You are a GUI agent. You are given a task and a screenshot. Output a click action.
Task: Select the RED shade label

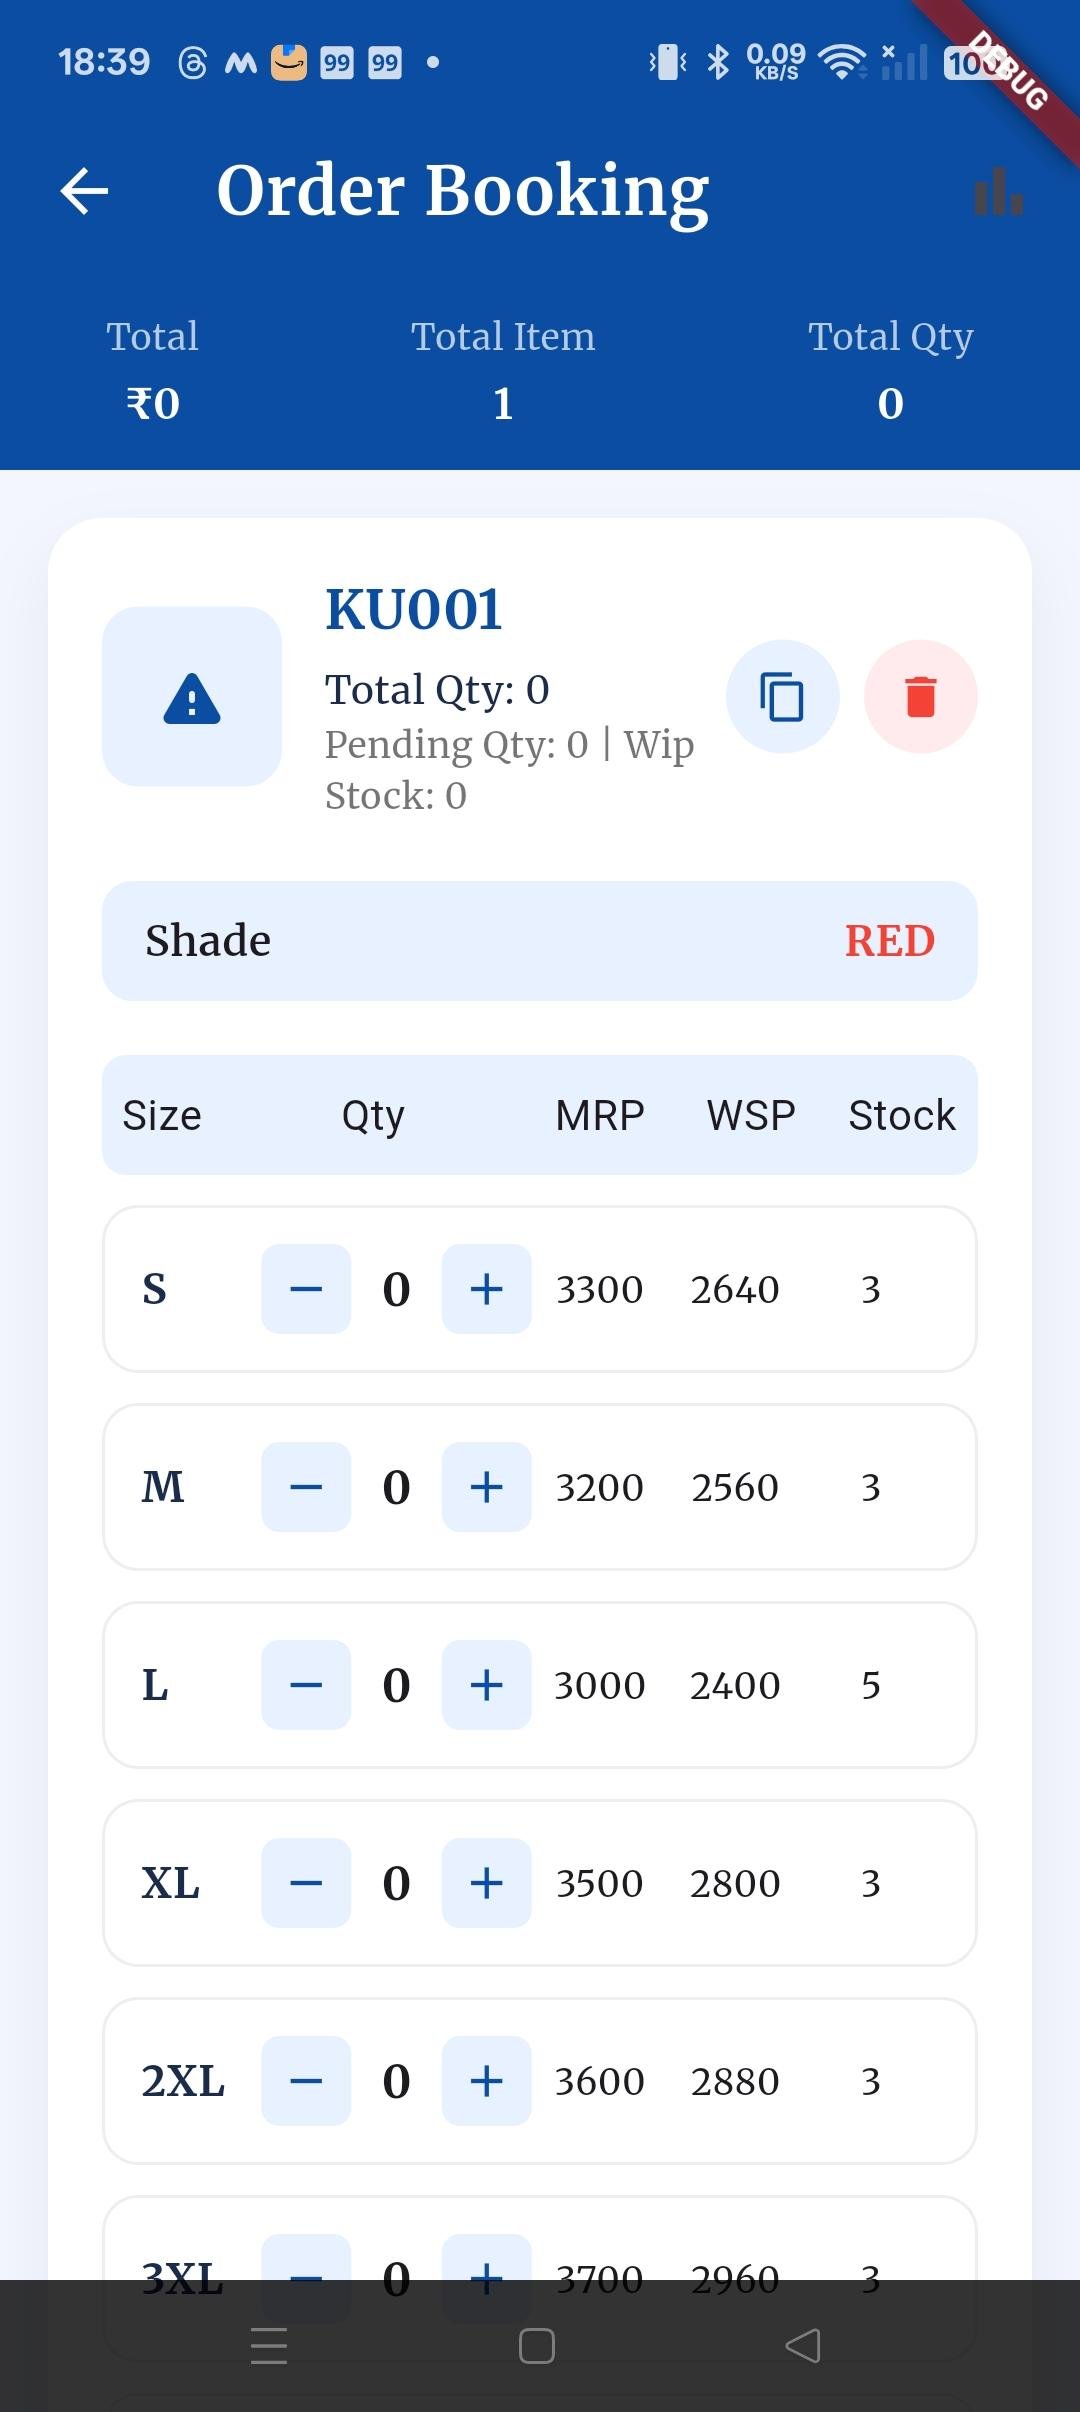pos(889,941)
